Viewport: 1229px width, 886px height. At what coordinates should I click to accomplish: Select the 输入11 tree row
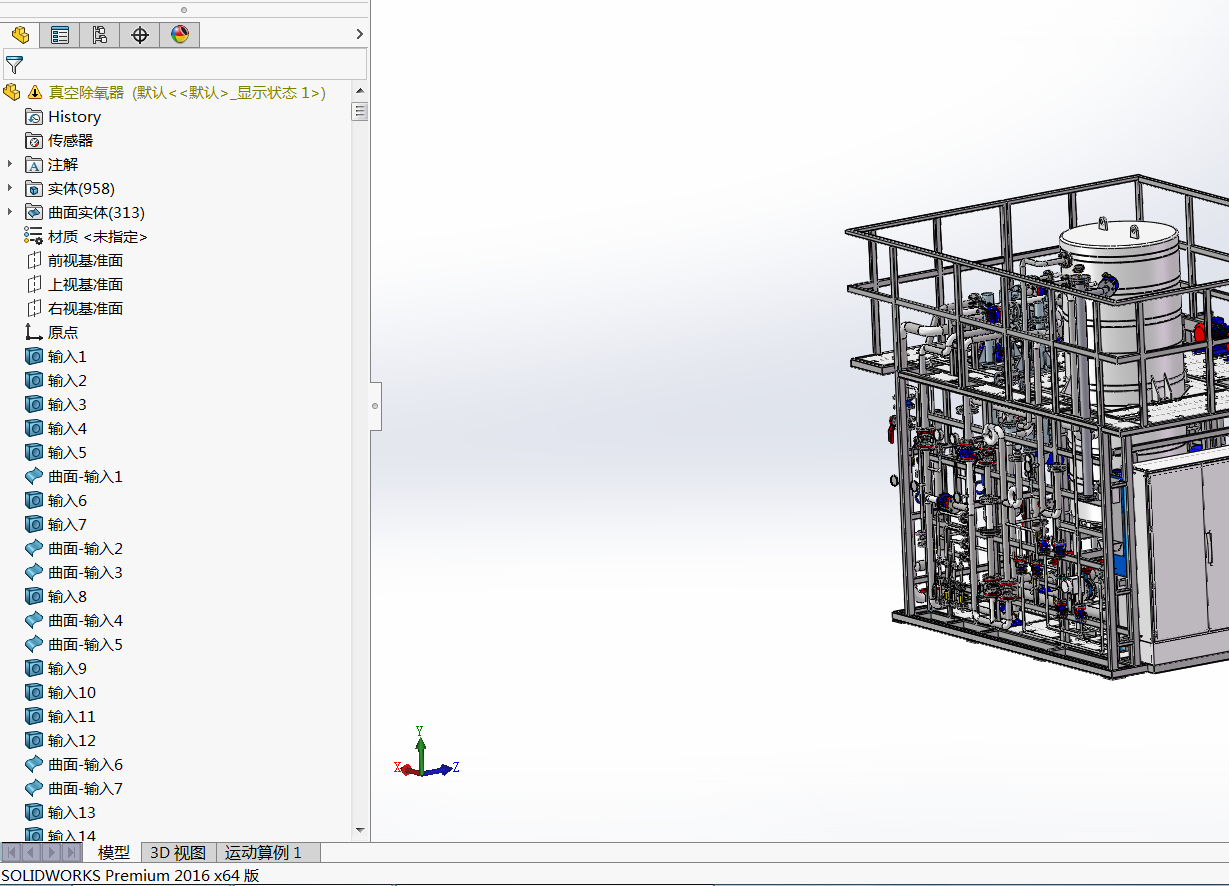60,717
